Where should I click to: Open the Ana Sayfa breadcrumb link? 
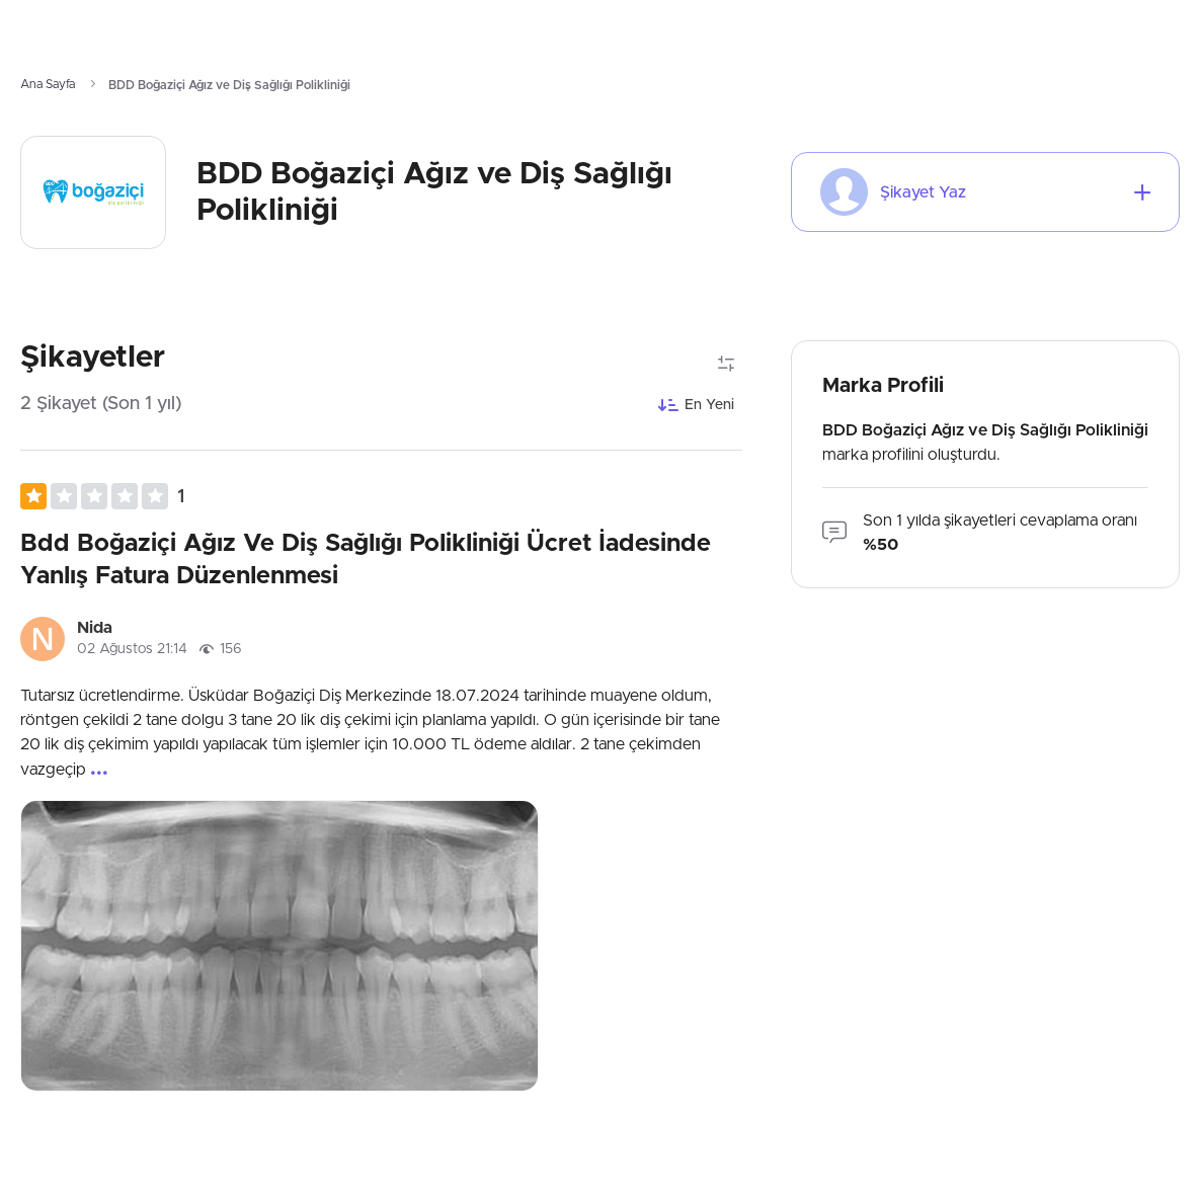[48, 84]
